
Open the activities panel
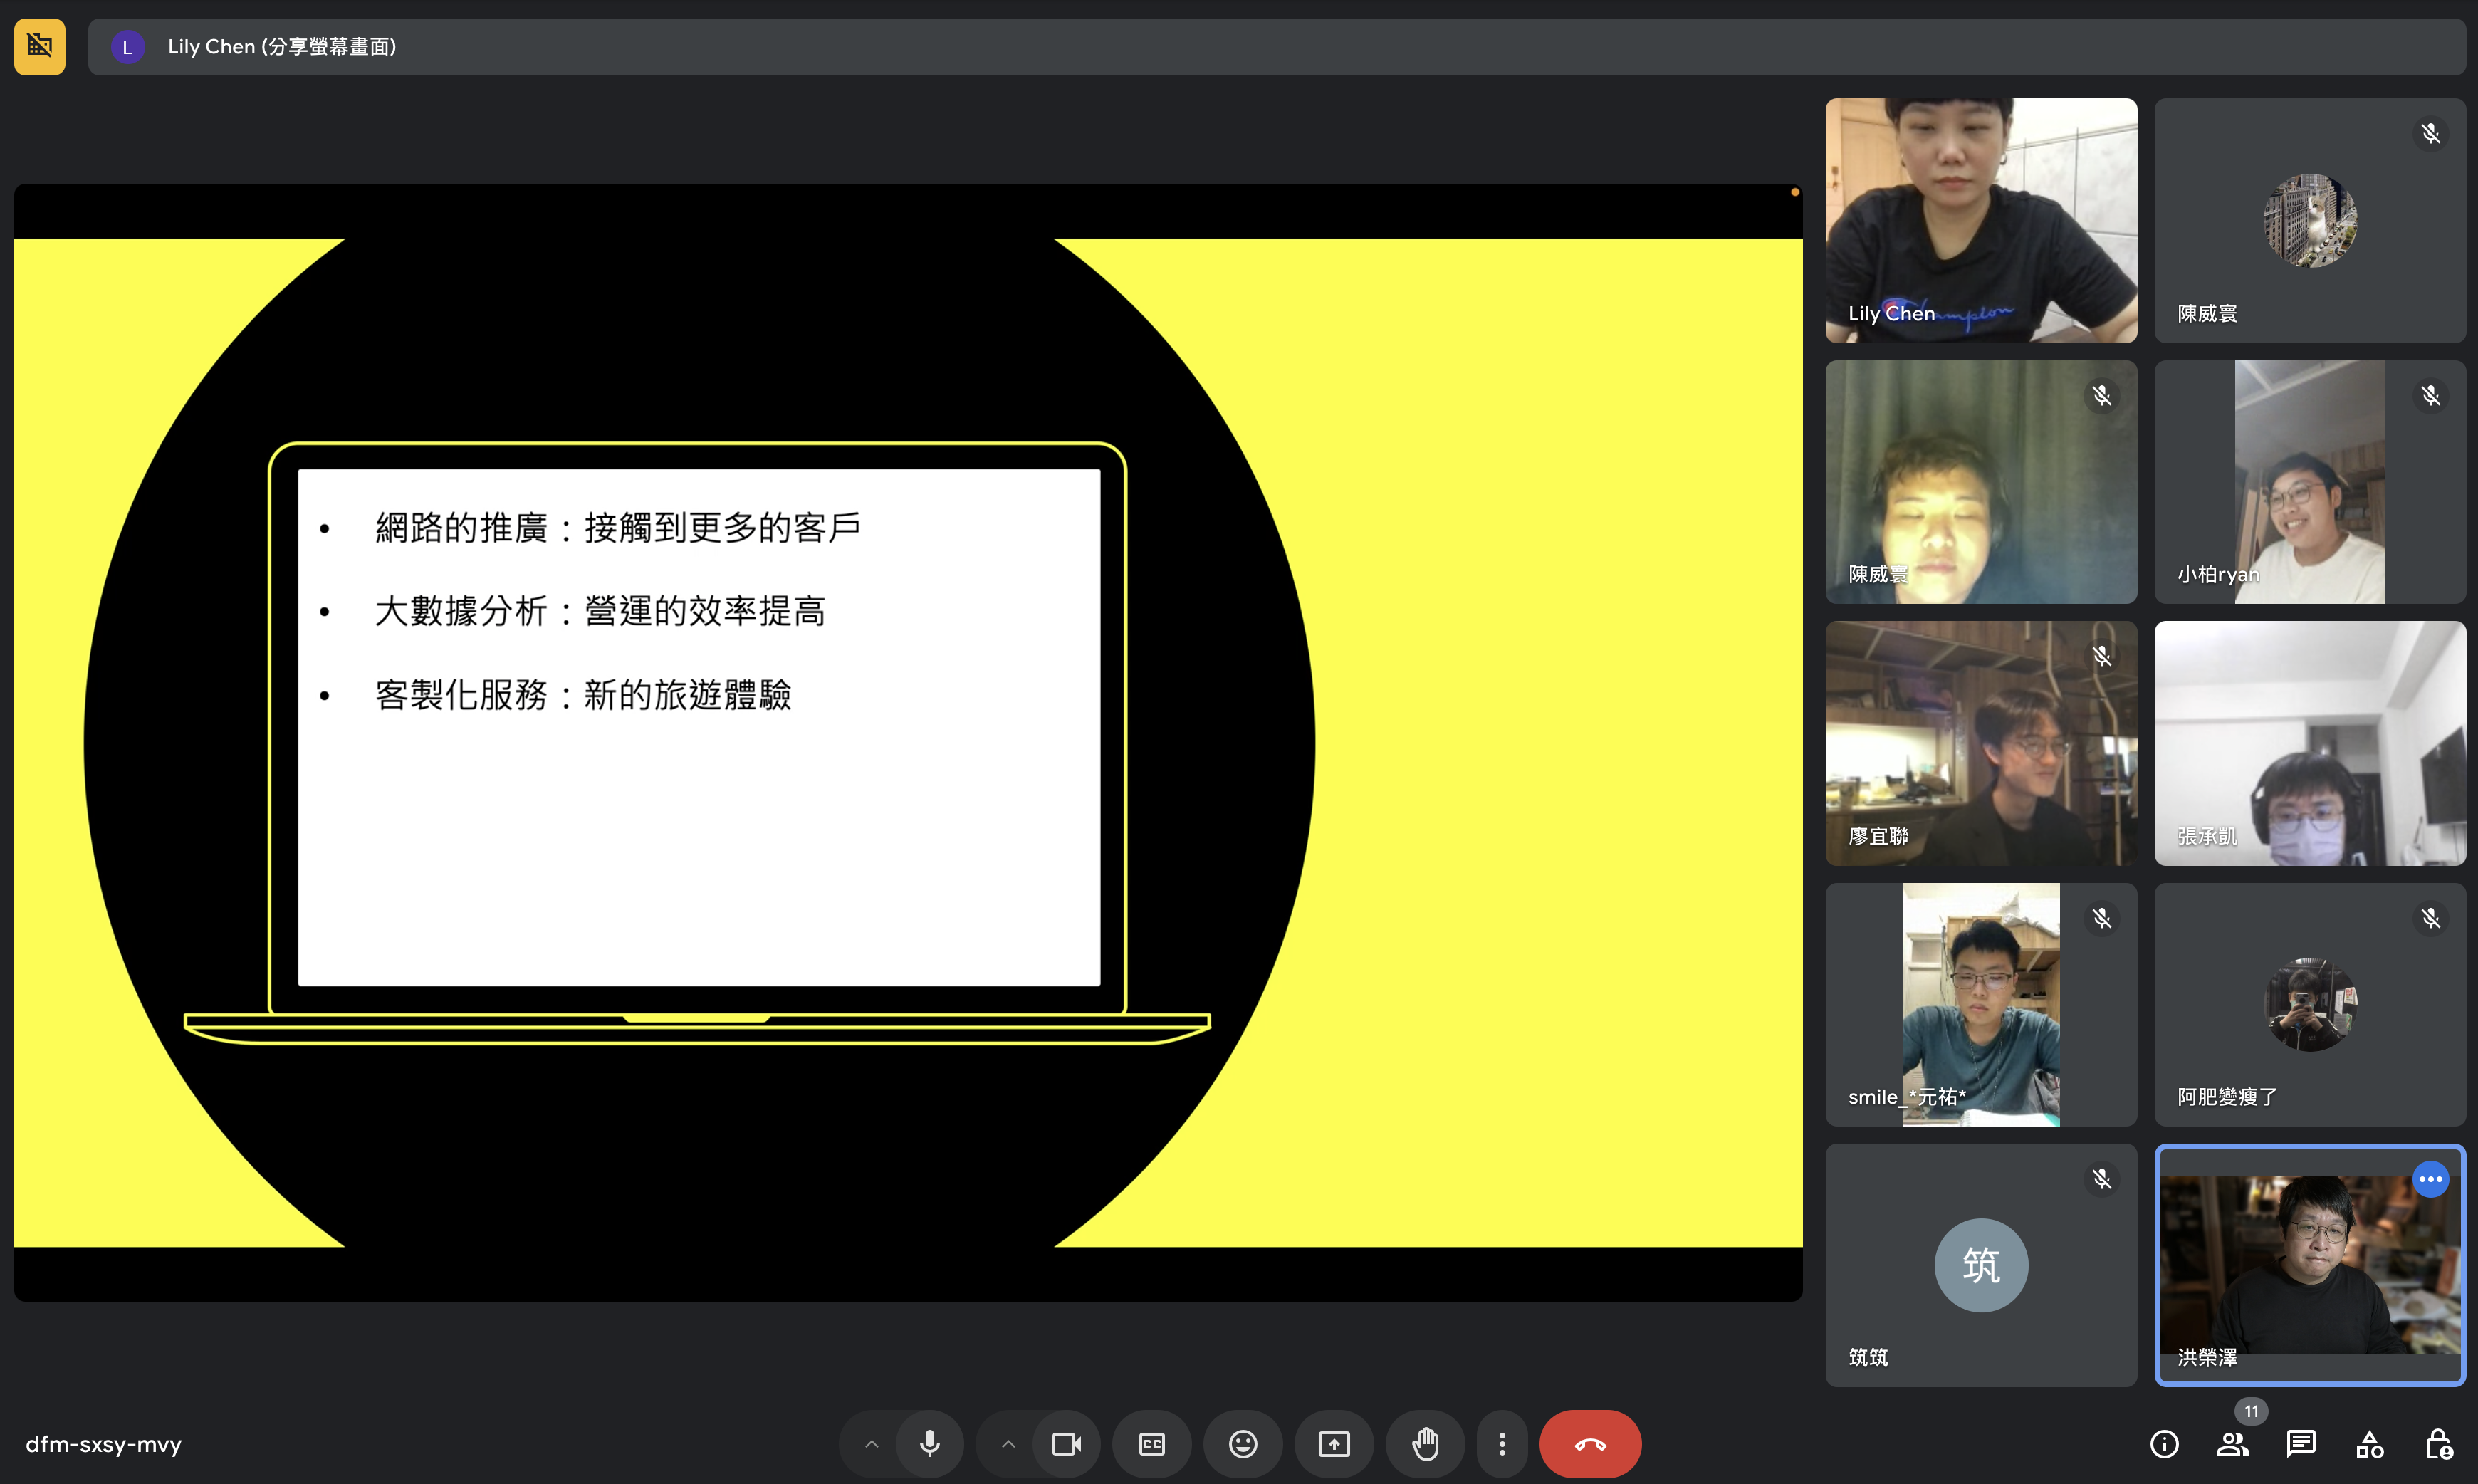[2369, 1443]
